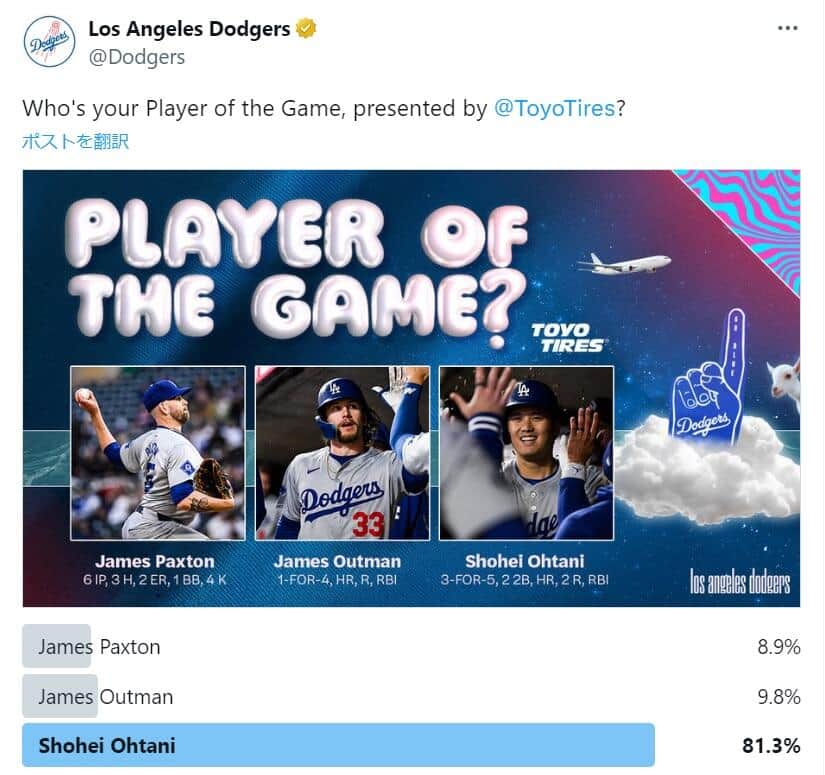This screenshot has width=825, height=775.
Task: Open the @ToyoTires mention link
Action: tap(555, 108)
